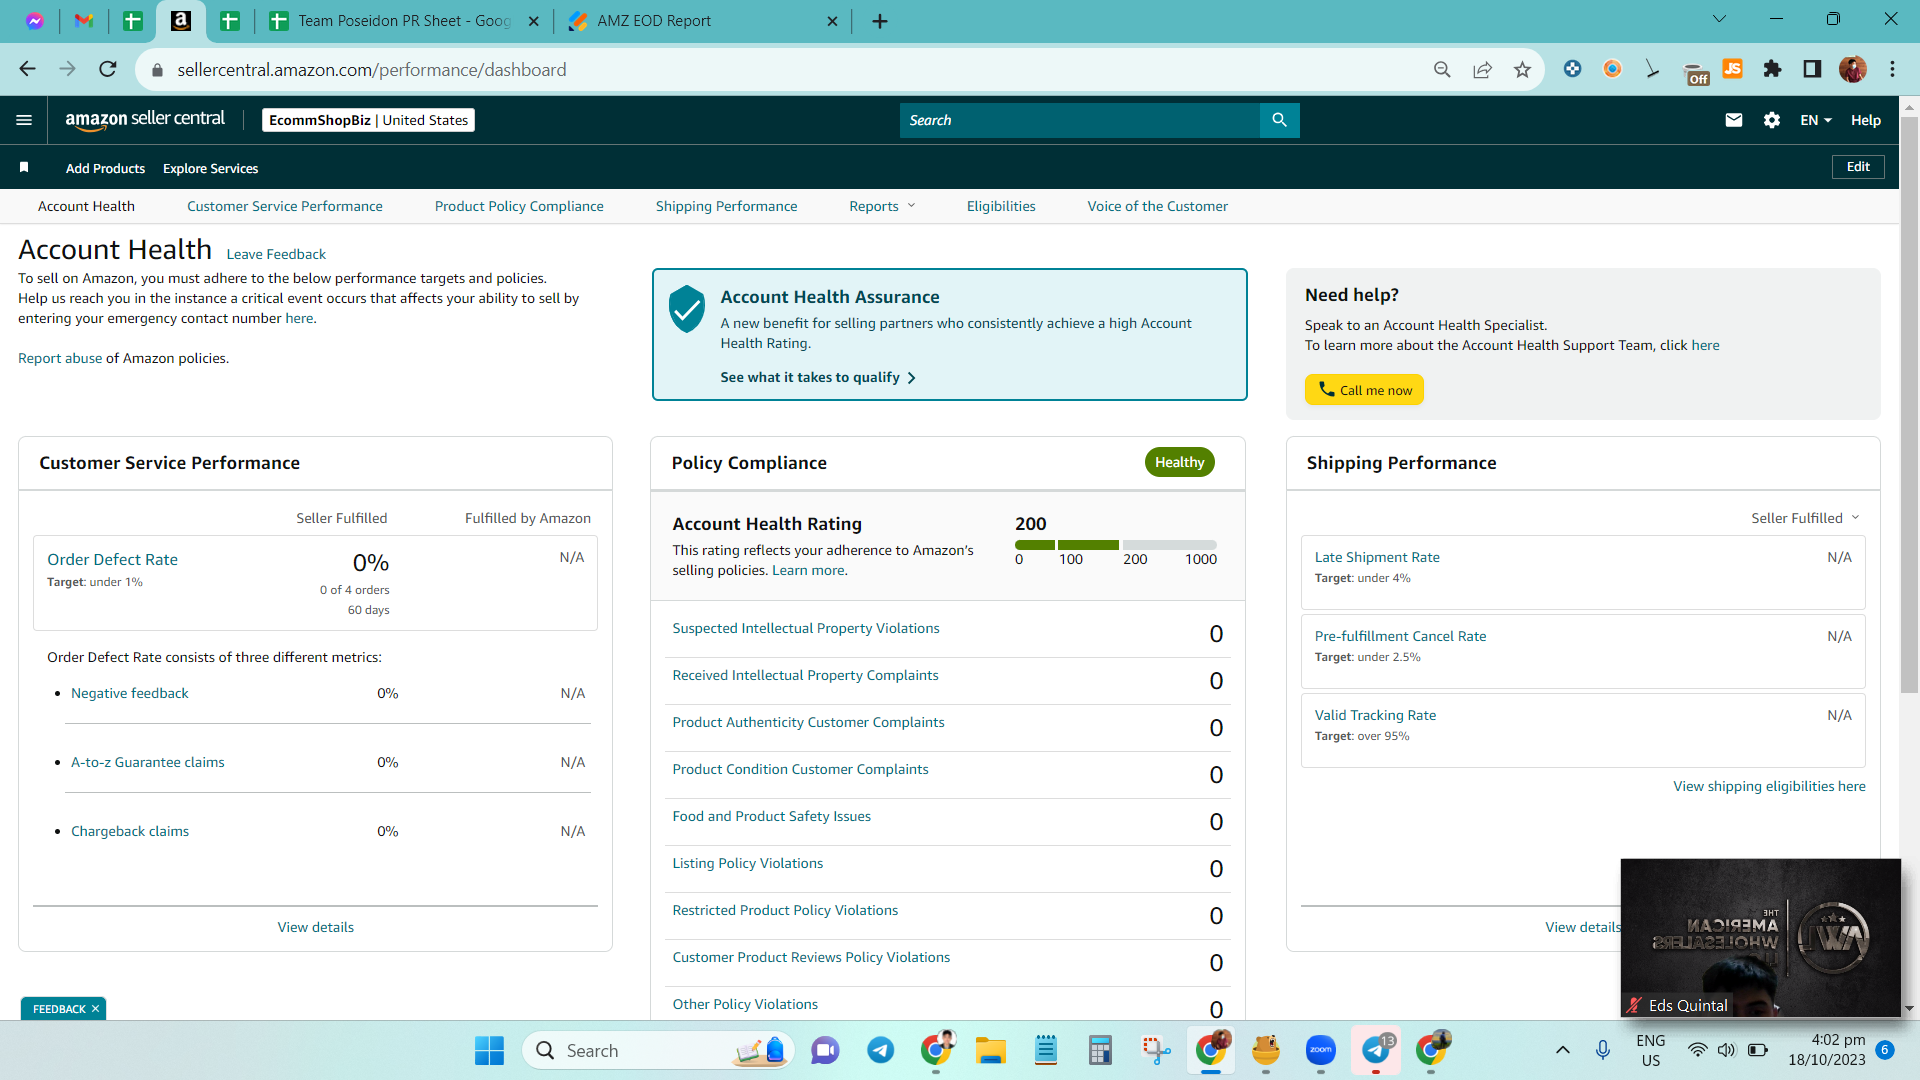The image size is (1920, 1080).
Task: Click the page vertical scrollbar
Action: [x=1909, y=405]
